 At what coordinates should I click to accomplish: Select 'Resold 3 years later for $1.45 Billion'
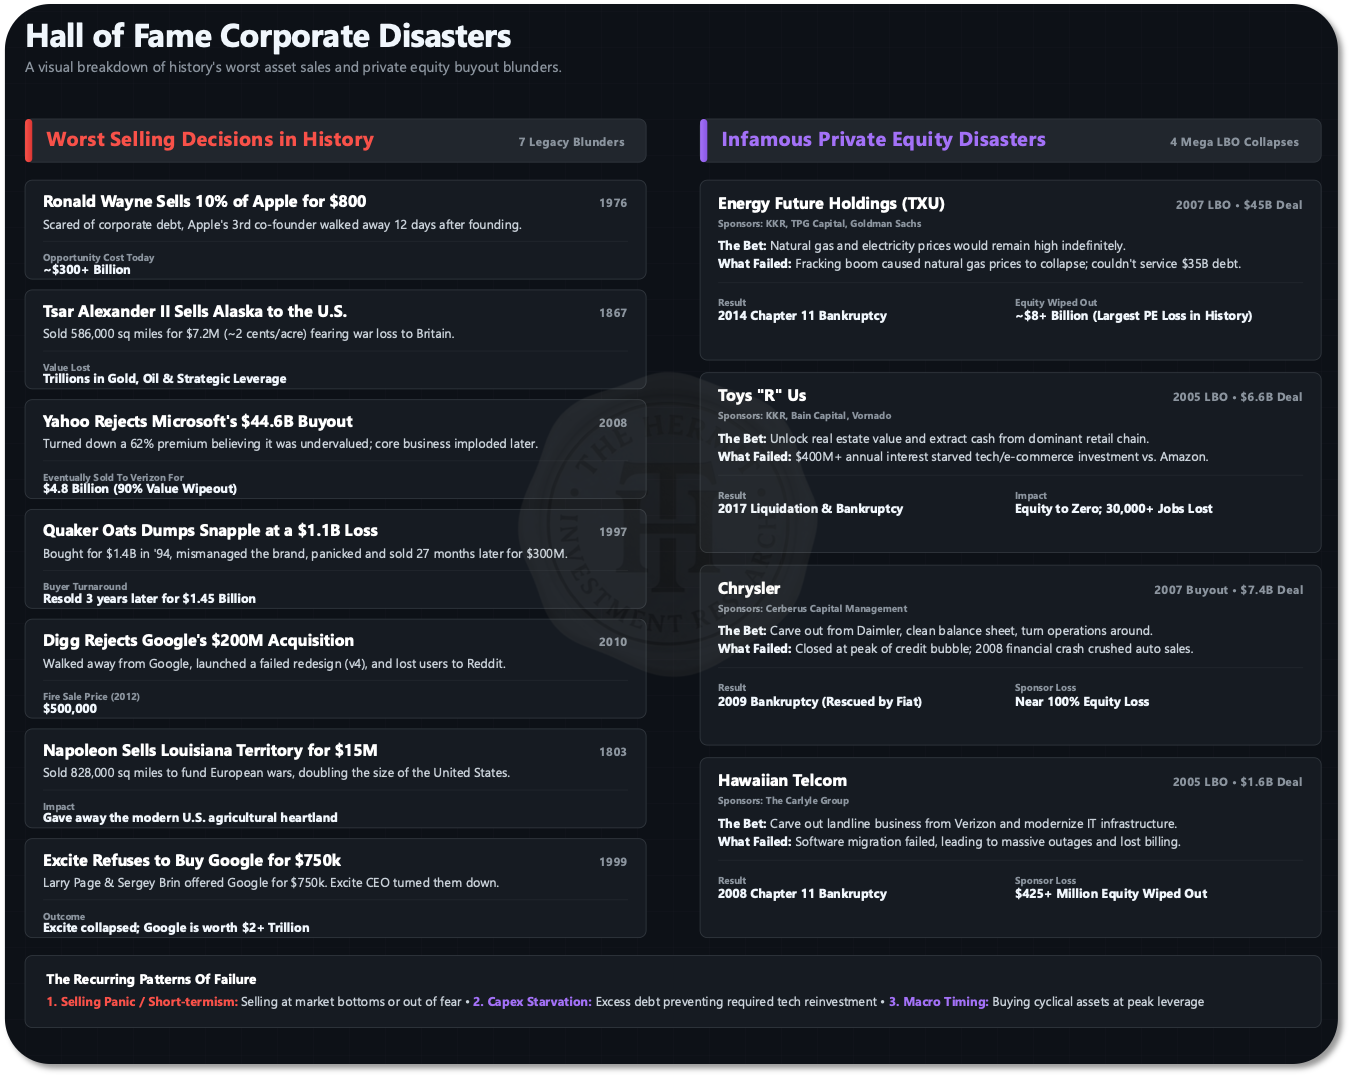tap(149, 599)
